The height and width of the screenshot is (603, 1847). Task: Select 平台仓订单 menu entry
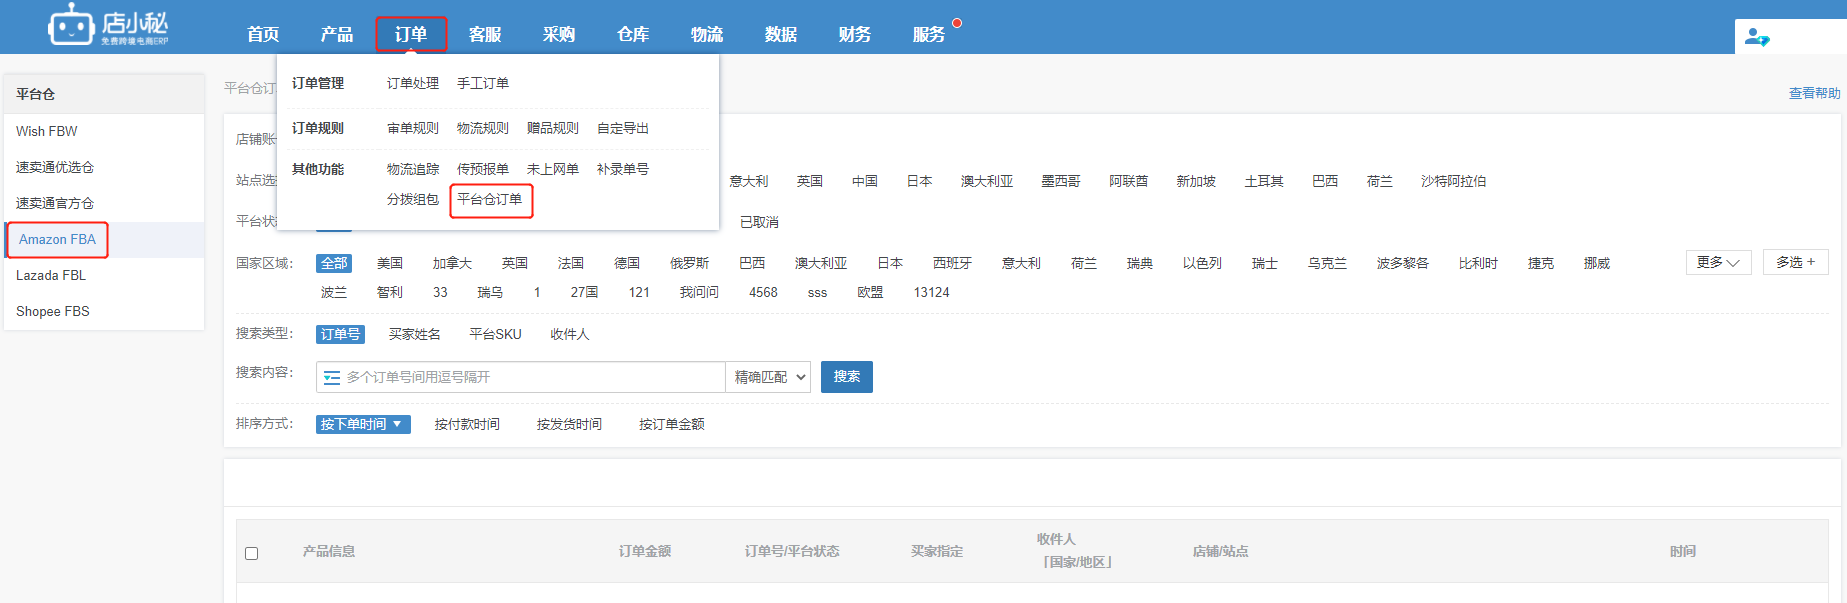tap(490, 199)
